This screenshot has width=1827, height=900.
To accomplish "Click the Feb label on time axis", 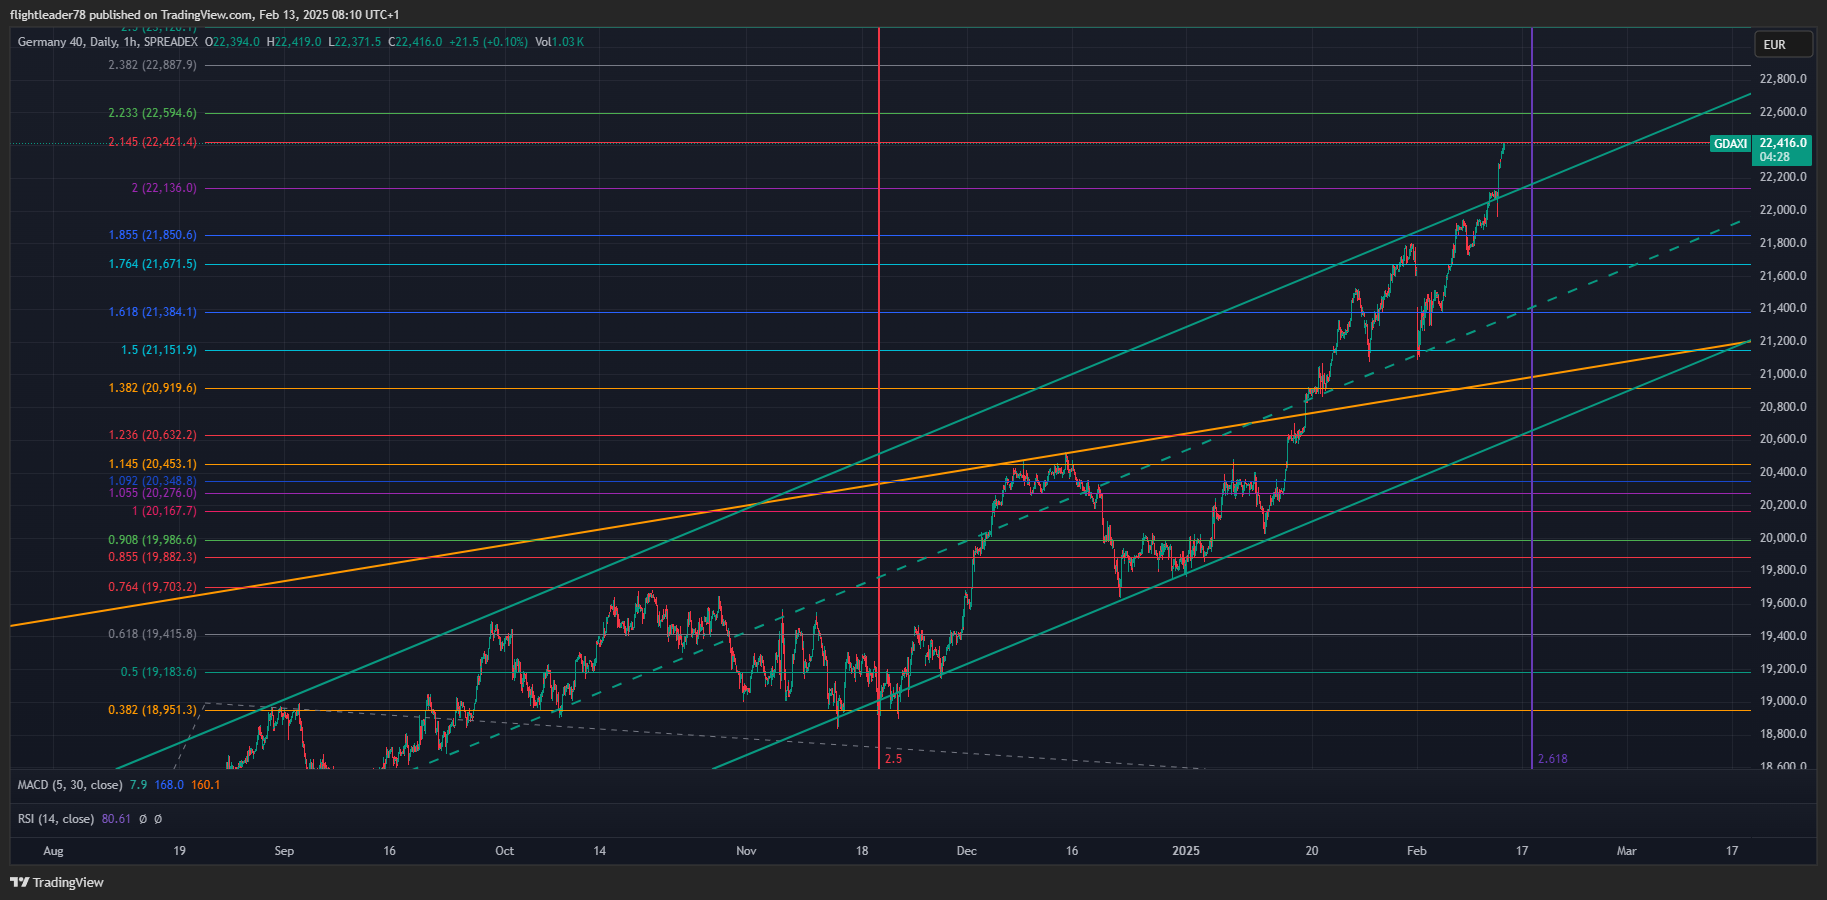I will pos(1416,851).
